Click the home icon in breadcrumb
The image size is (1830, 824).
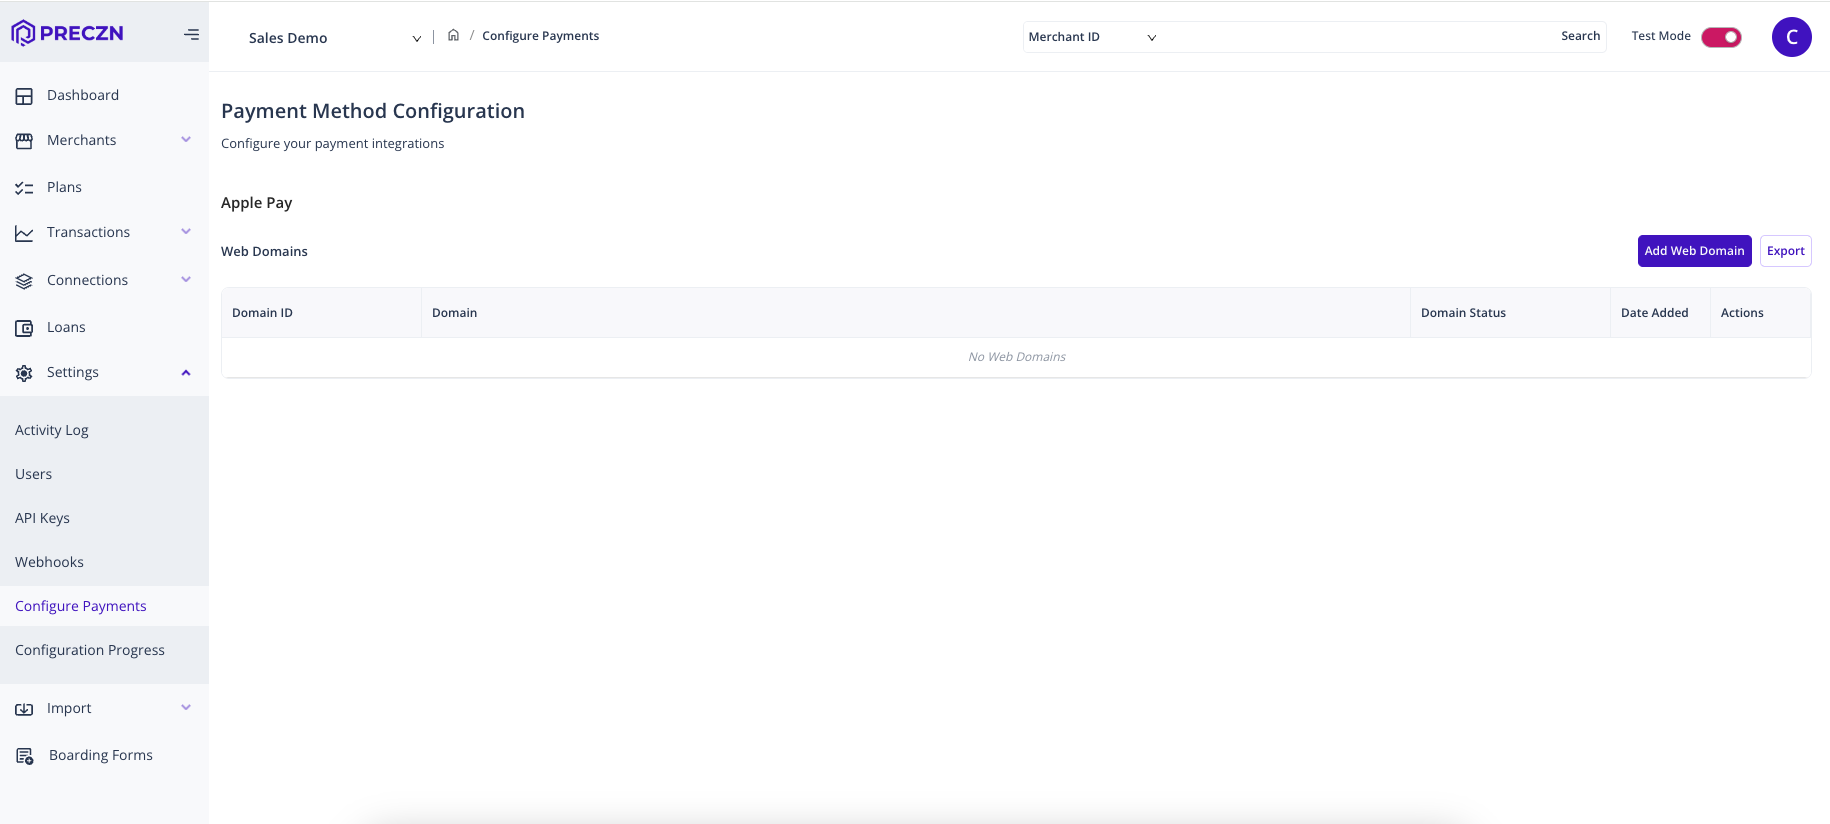(453, 35)
